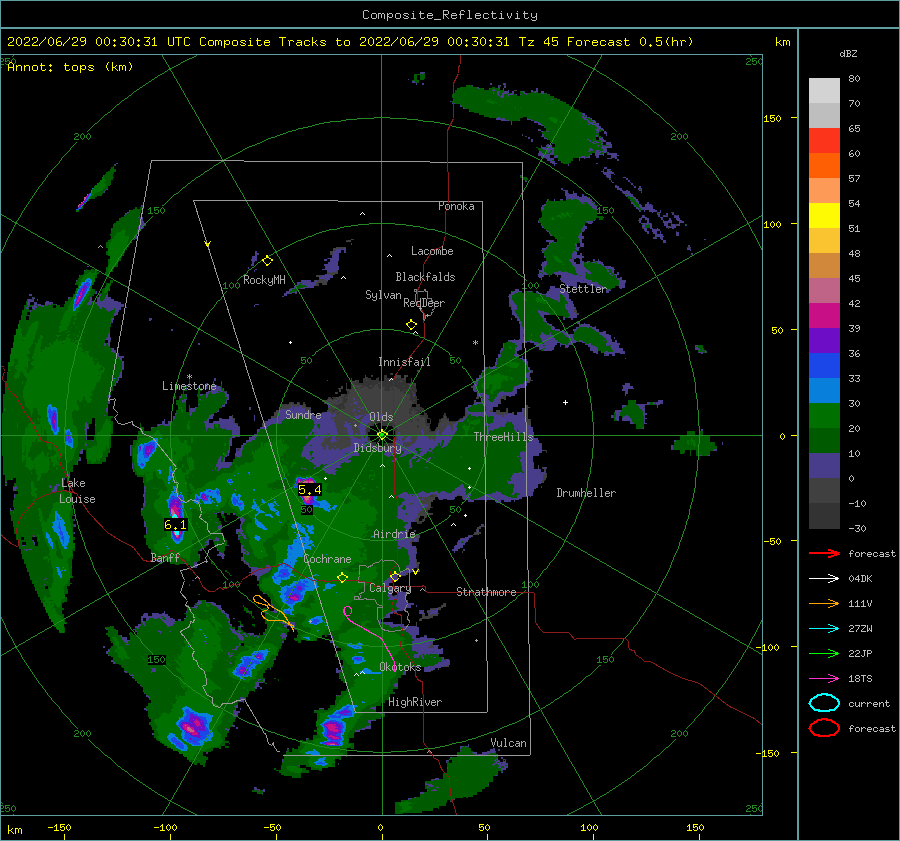Click the orange 111V storm track southwest of Cochrane
Viewport: 900px width, 841px height.
tap(273, 613)
